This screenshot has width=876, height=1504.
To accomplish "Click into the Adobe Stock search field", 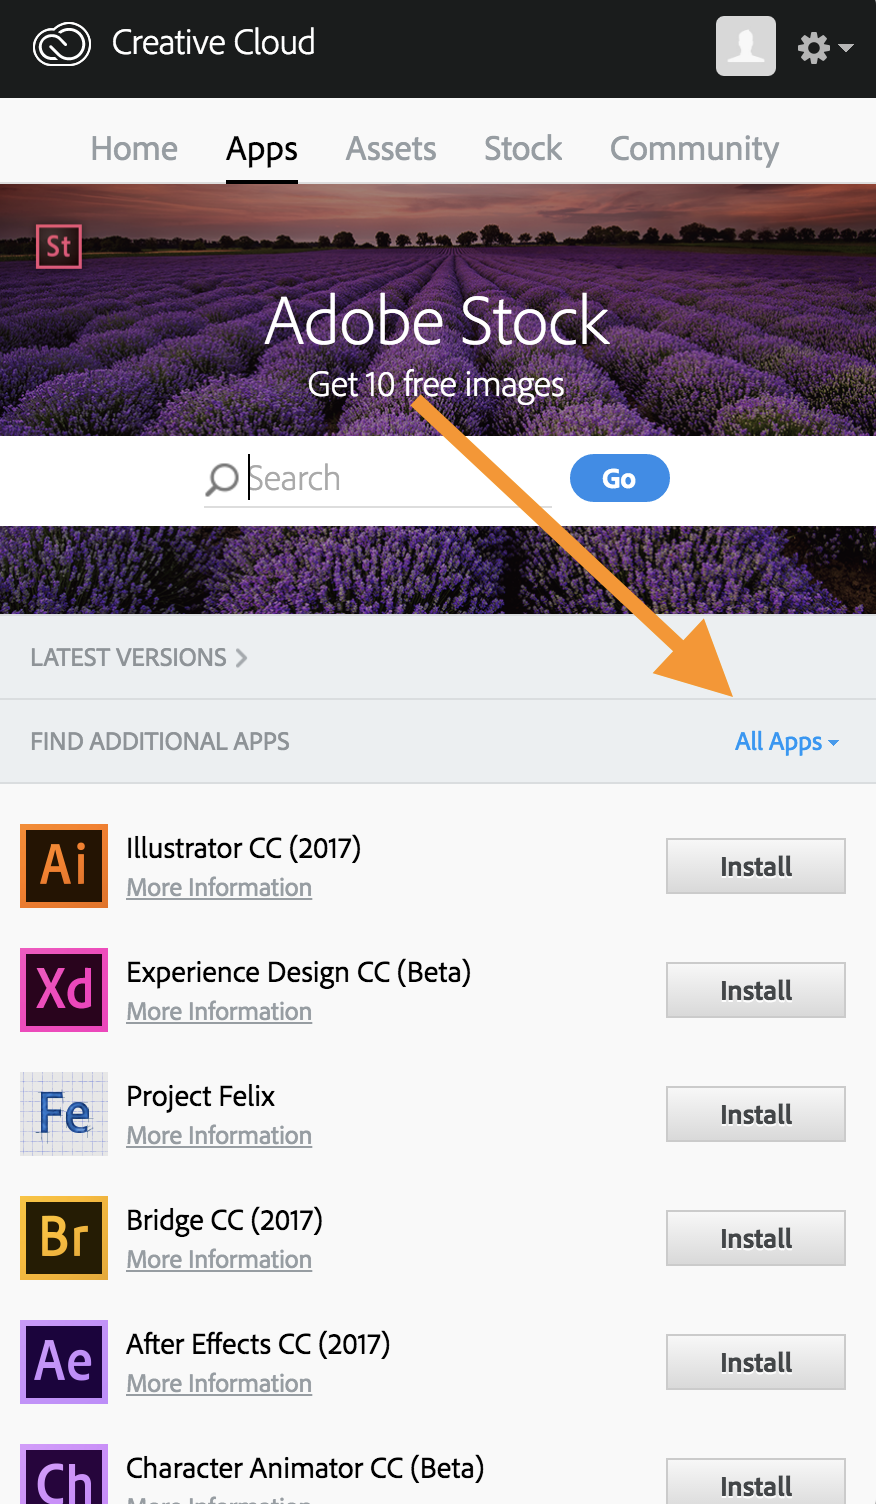I will click(x=400, y=479).
